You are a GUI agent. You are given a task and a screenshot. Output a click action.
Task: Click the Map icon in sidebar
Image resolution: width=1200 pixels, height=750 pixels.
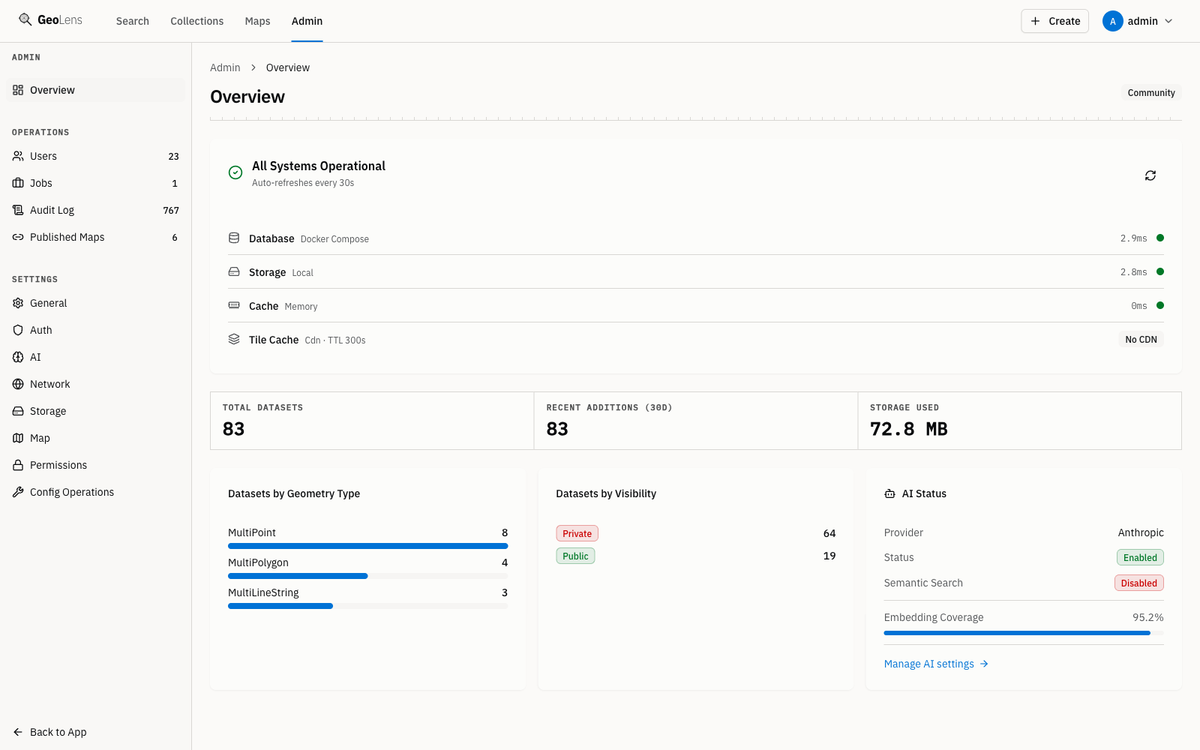(18, 438)
